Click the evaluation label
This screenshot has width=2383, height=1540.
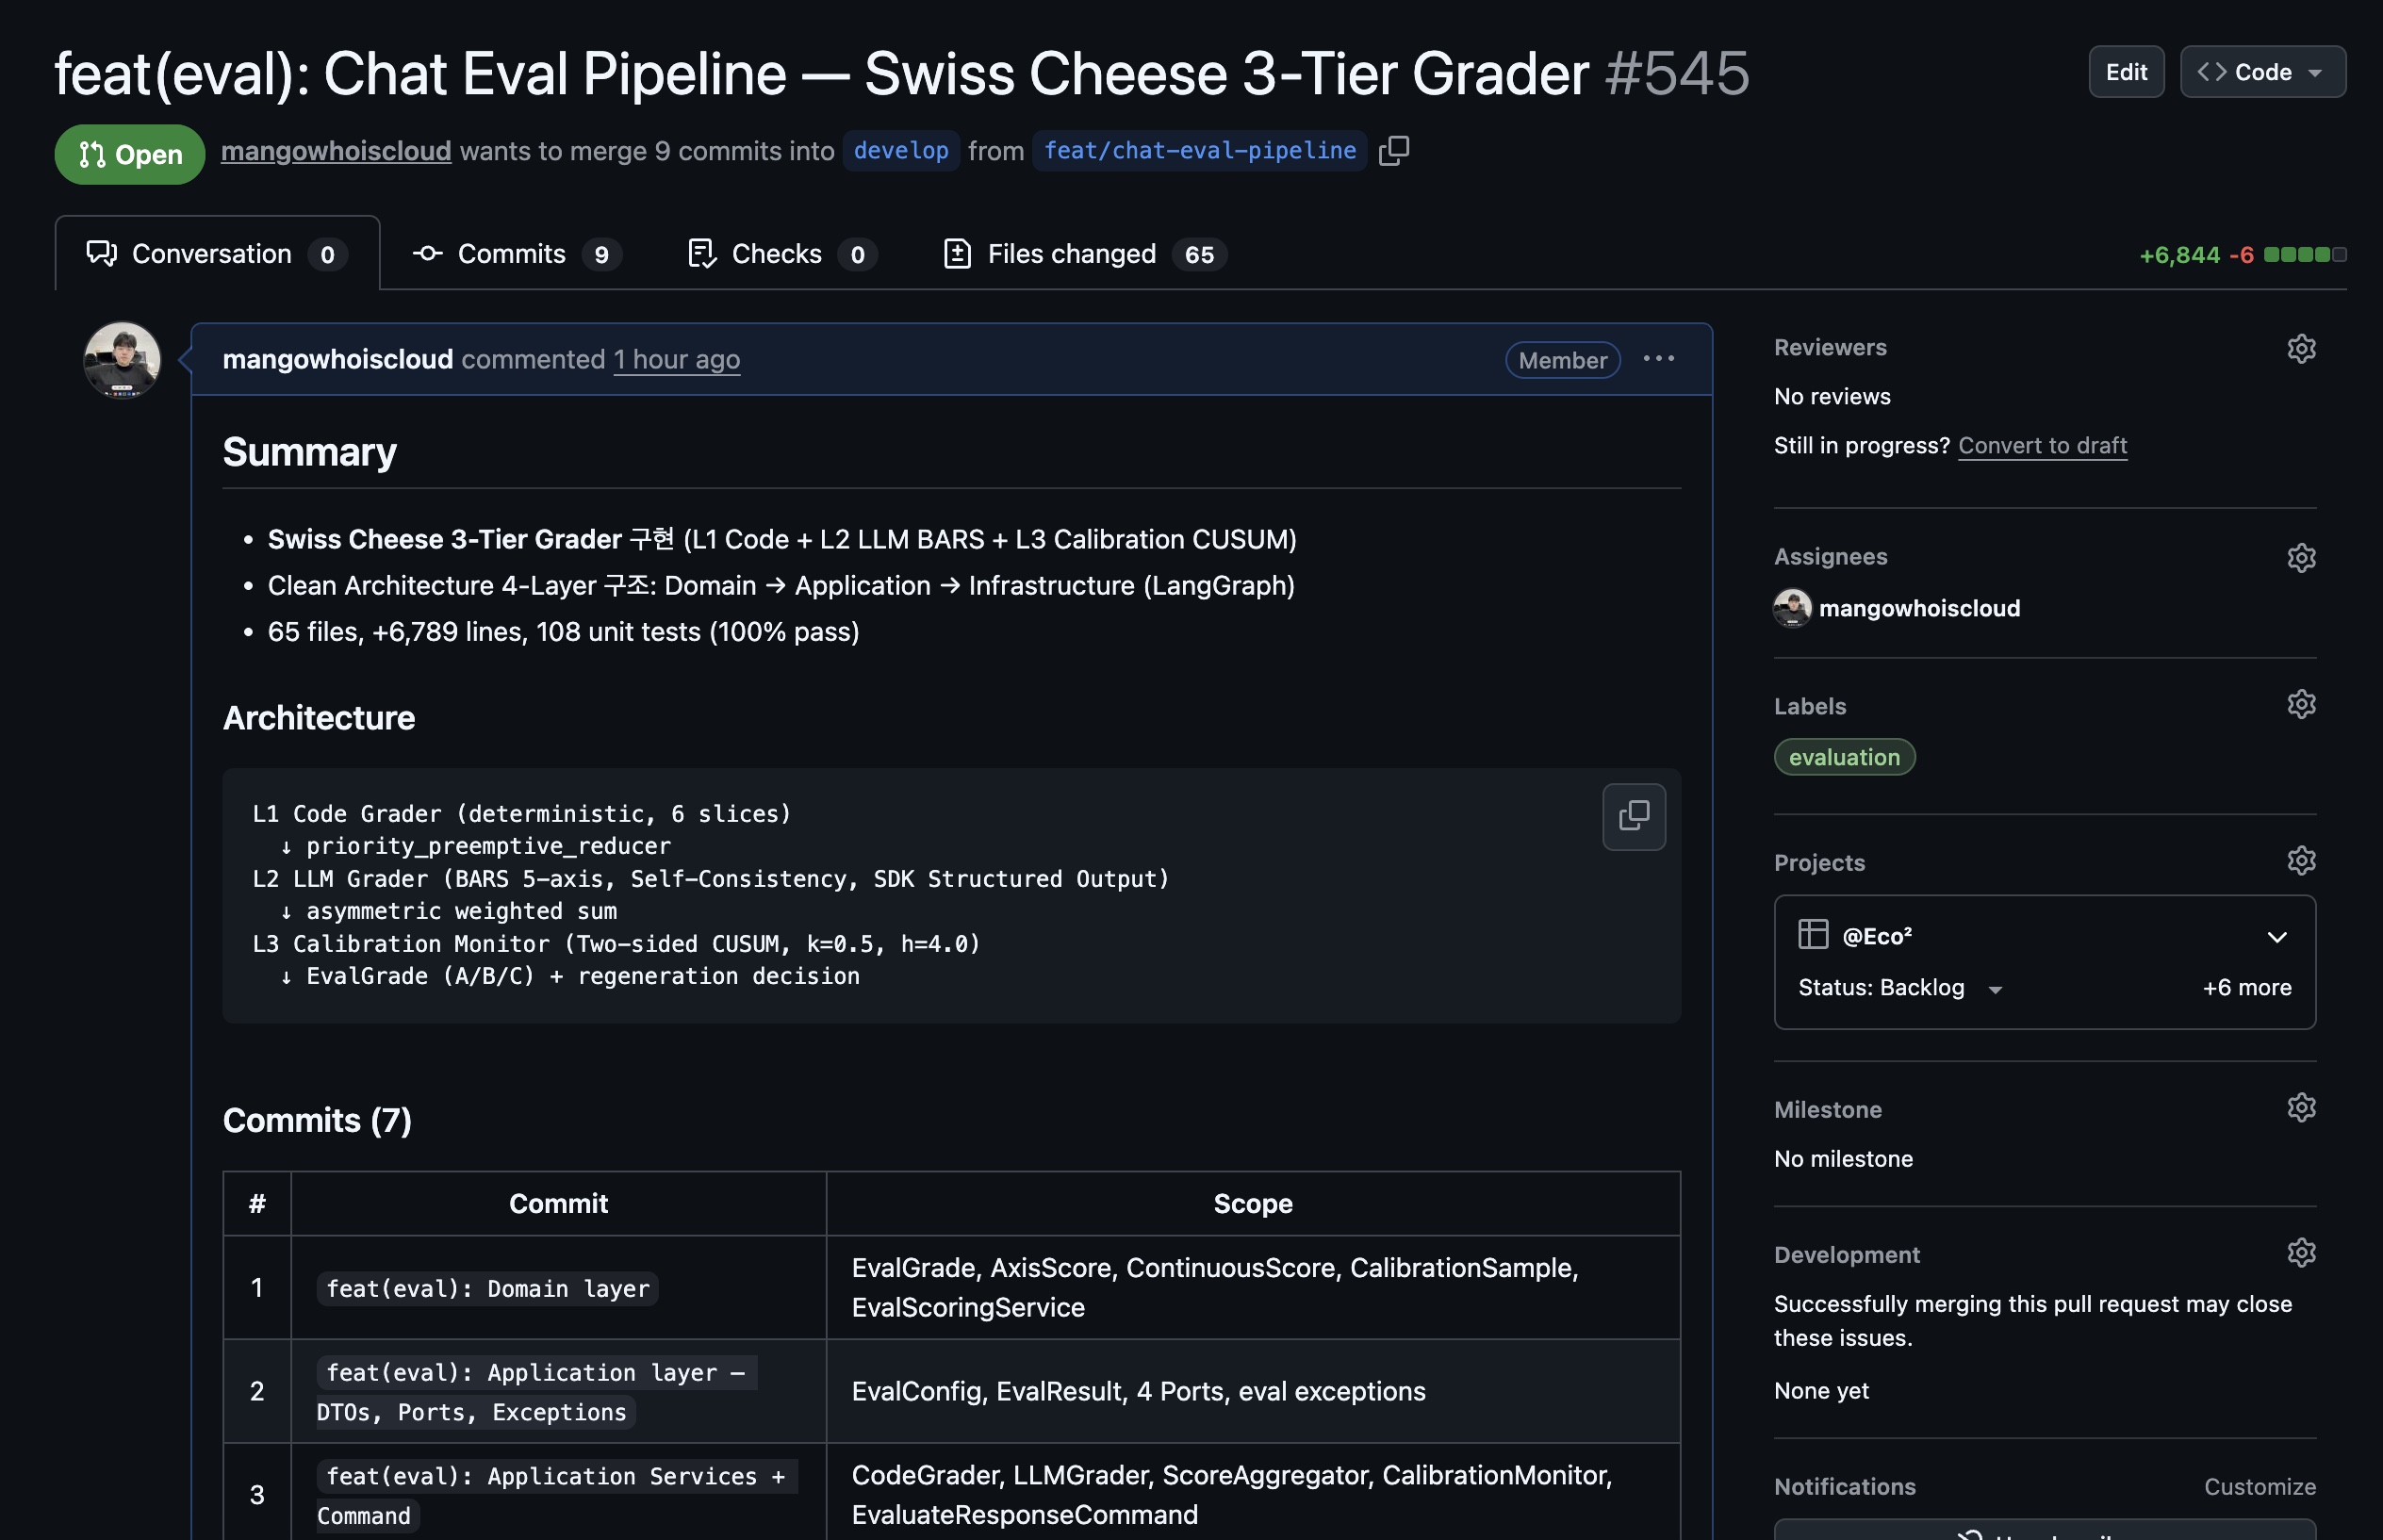click(x=1843, y=757)
